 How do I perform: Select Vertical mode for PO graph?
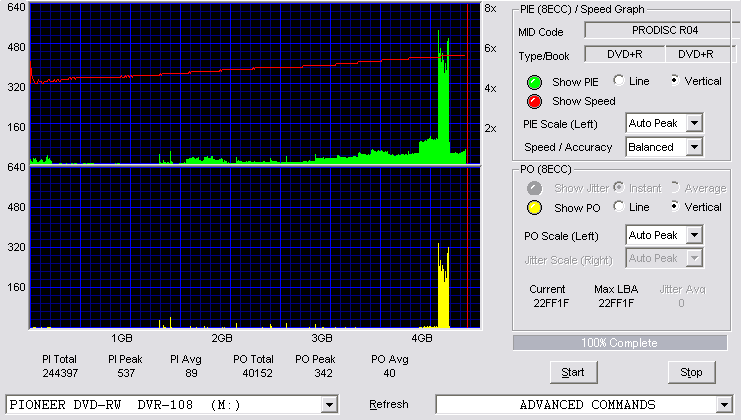point(675,206)
